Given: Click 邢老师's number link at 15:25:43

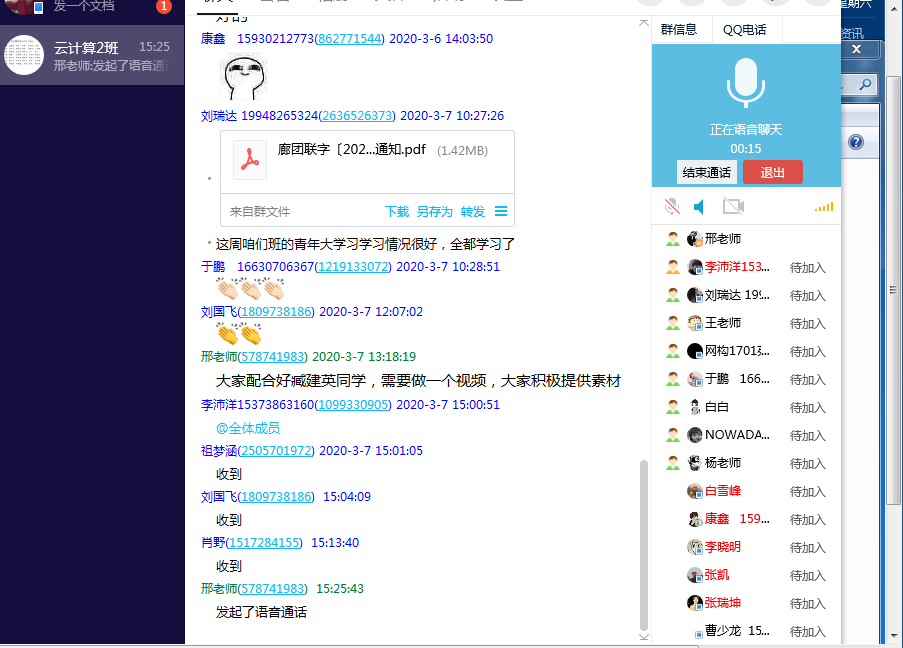Looking at the screenshot, I should point(272,589).
